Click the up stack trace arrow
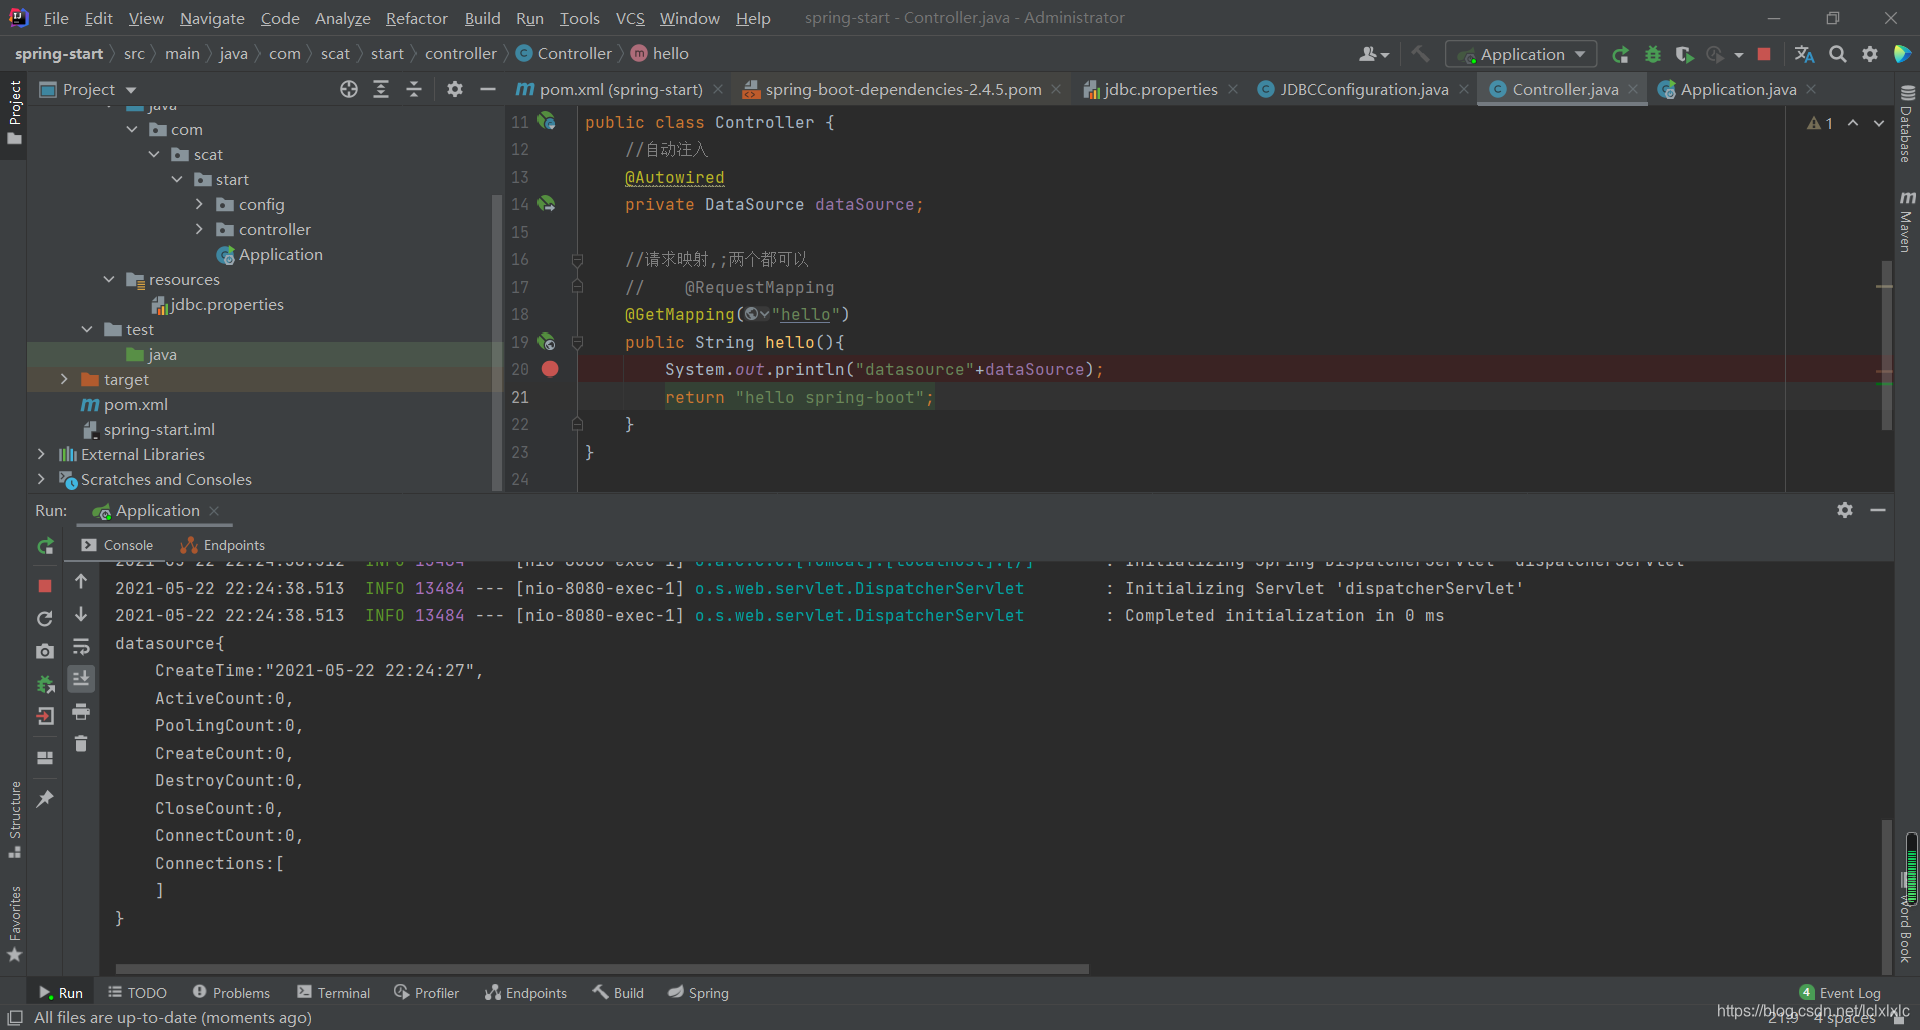The height and width of the screenshot is (1030, 1920). (x=81, y=581)
